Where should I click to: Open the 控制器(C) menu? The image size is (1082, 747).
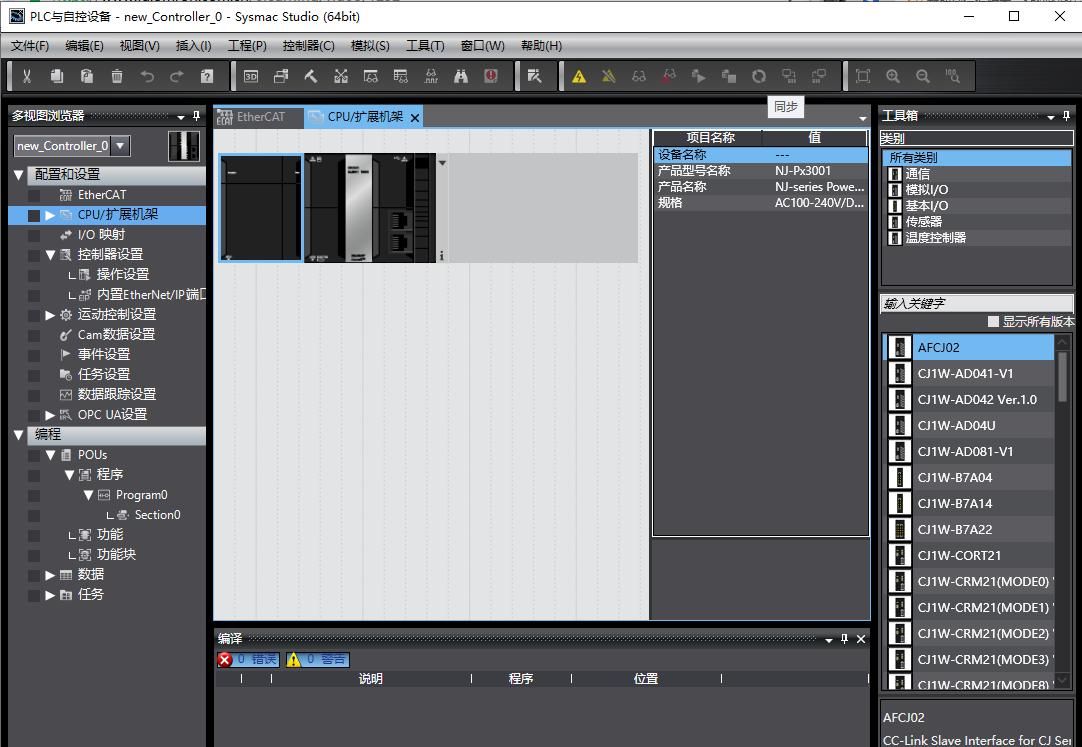pyautogui.click(x=308, y=45)
